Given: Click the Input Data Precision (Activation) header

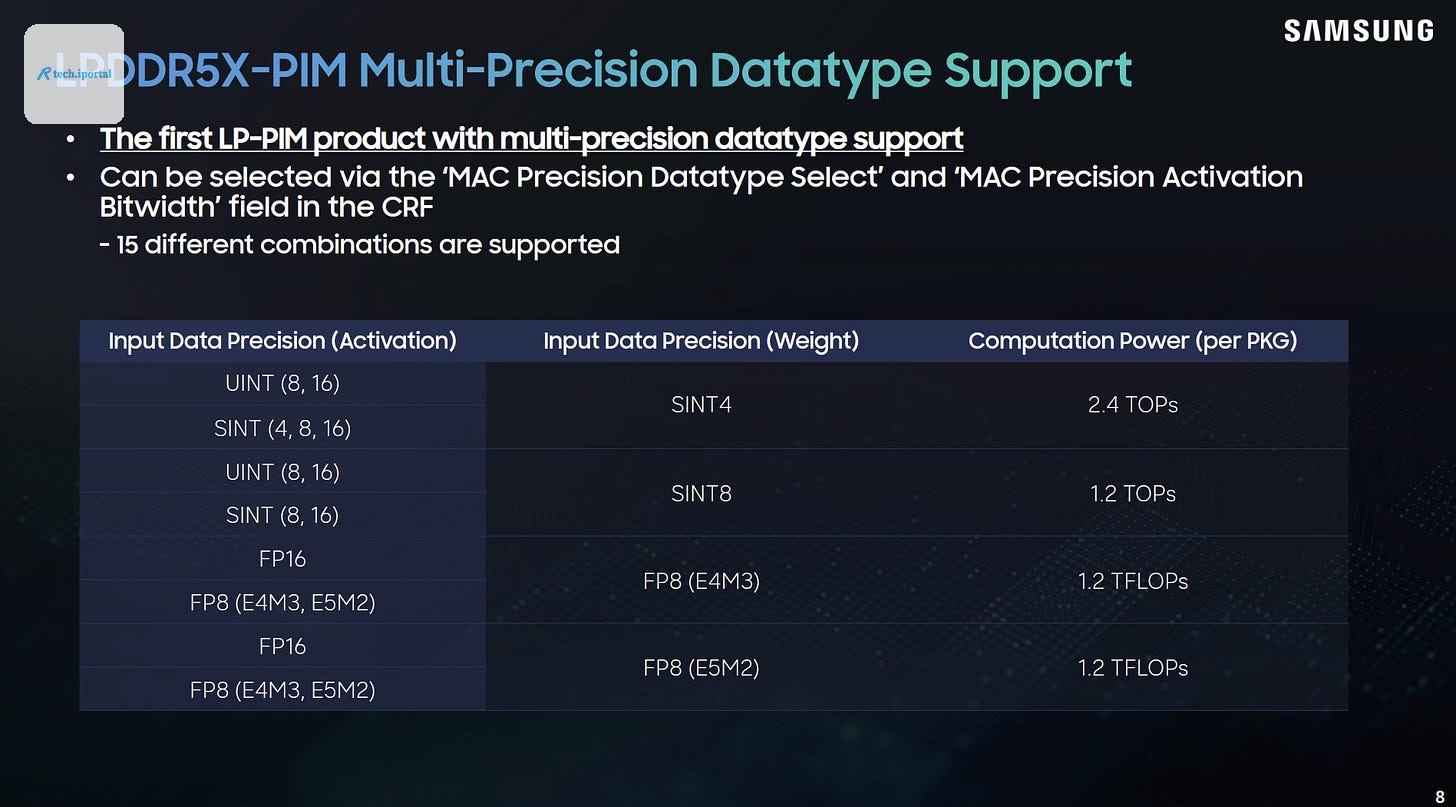Looking at the screenshot, I should (x=282, y=341).
